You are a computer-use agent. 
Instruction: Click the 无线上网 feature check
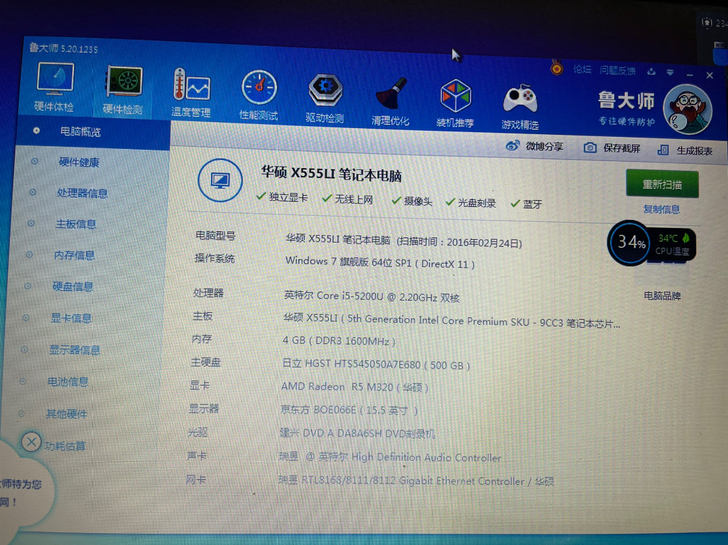tap(348, 199)
